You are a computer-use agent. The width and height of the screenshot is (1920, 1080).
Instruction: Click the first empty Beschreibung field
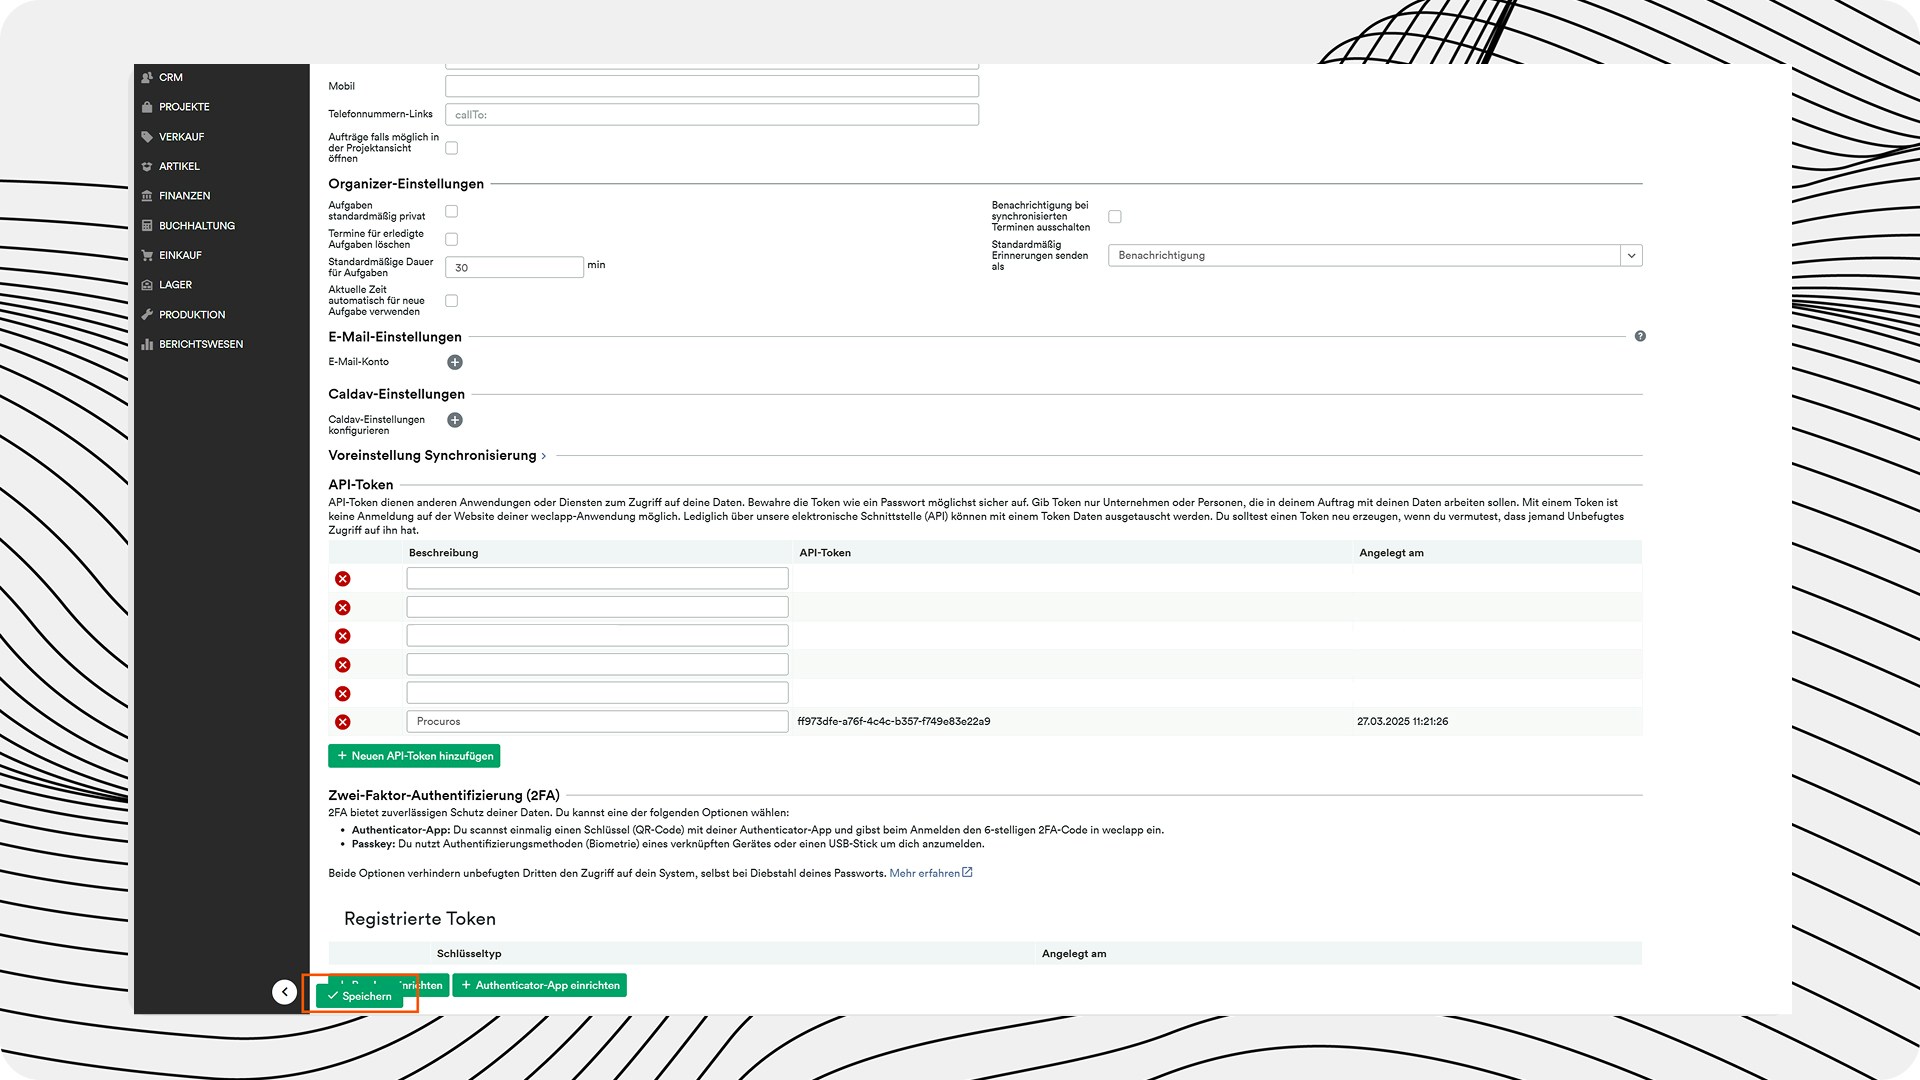[x=597, y=578]
